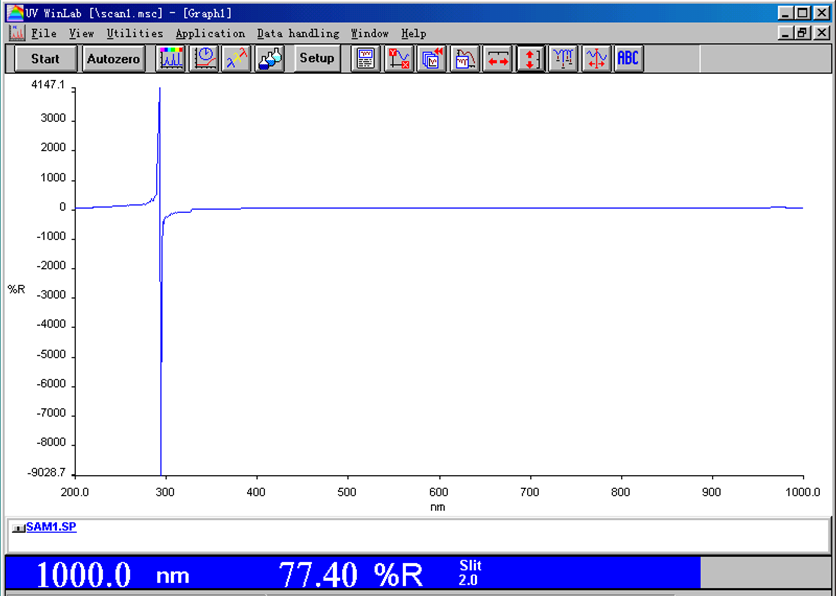Open the File menu
Viewport: 836px width, 596px height.
44,34
